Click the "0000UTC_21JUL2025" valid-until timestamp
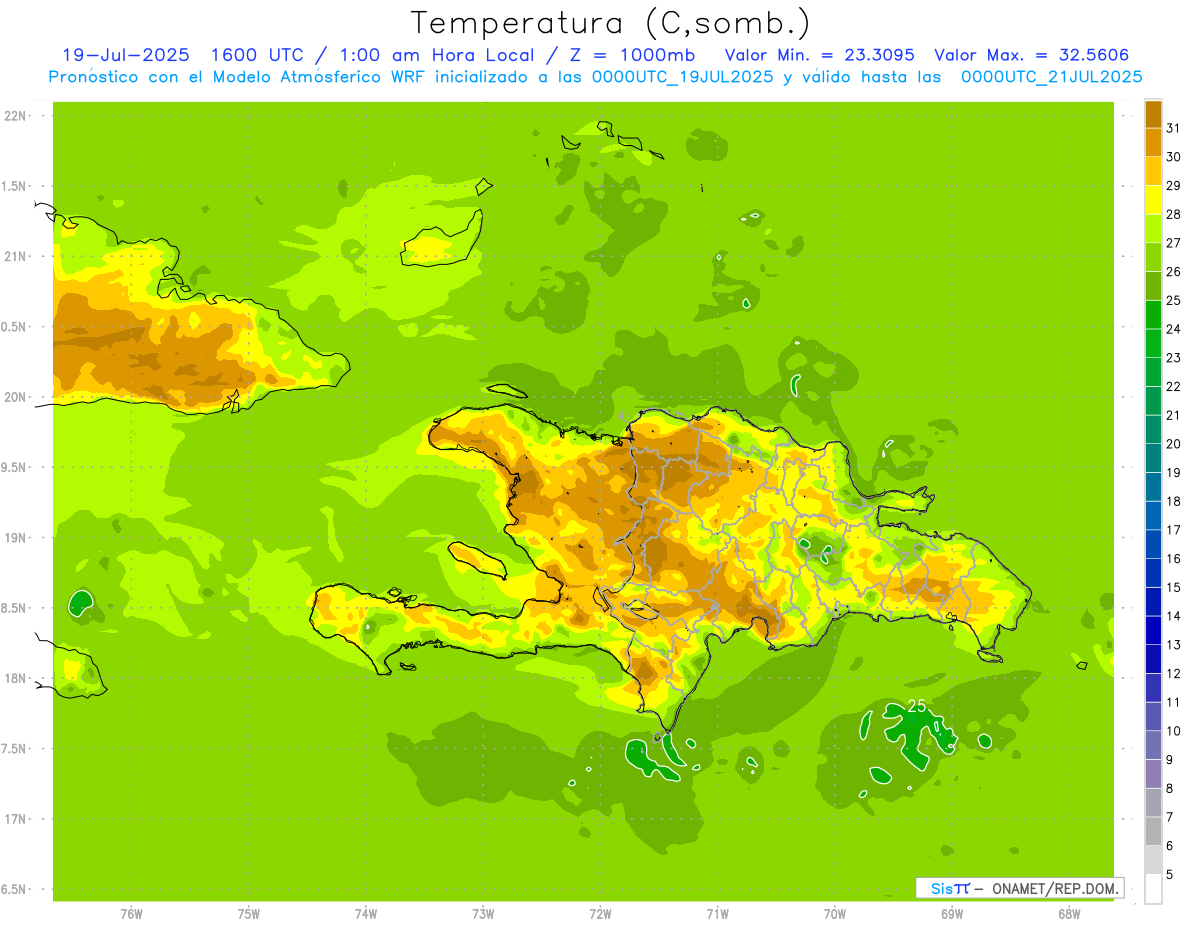The height and width of the screenshot is (927, 1200). click(1051, 76)
